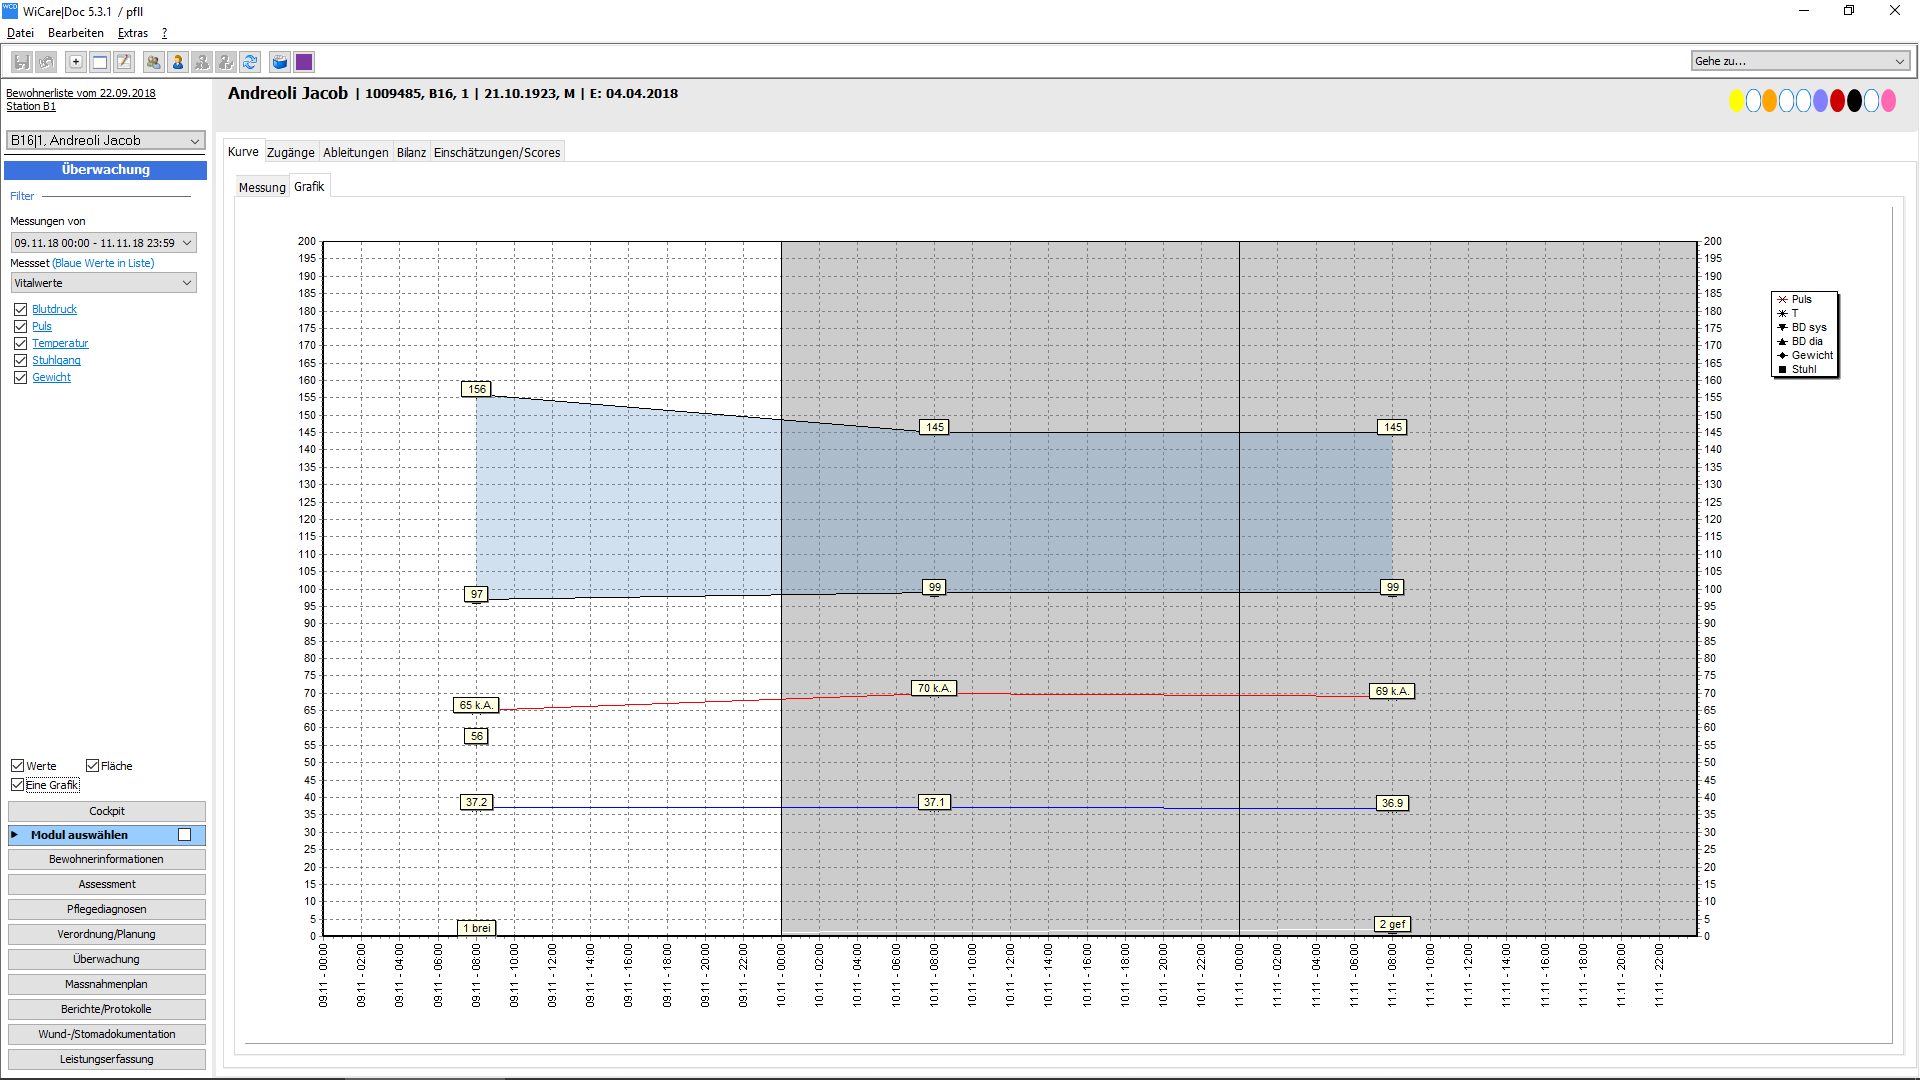1920x1080 pixels.
Task: Uncheck the Puls checkbox
Action: (x=20, y=327)
